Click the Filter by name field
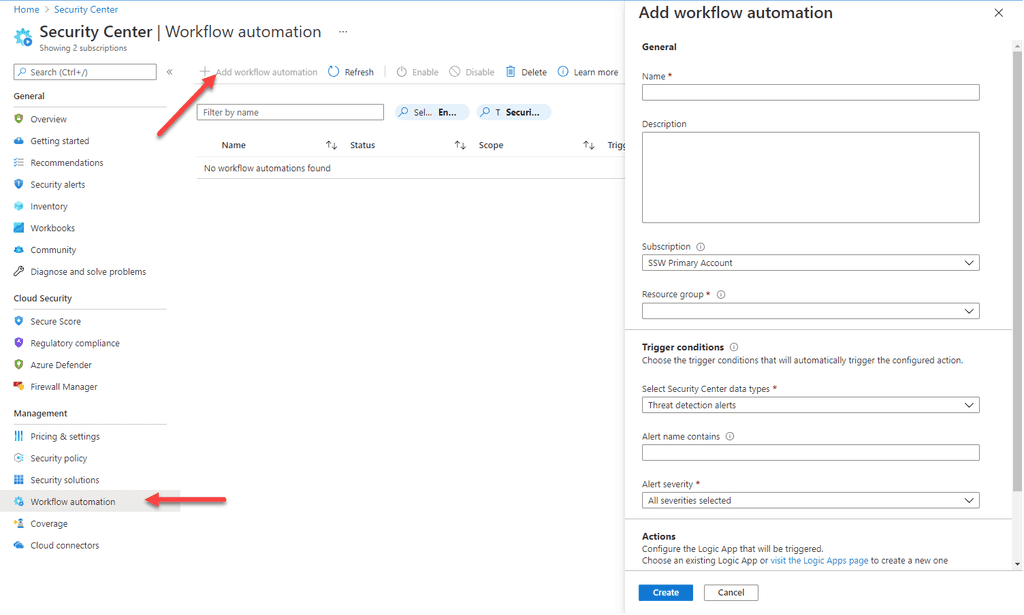This screenshot has width=1024, height=615. (x=290, y=111)
